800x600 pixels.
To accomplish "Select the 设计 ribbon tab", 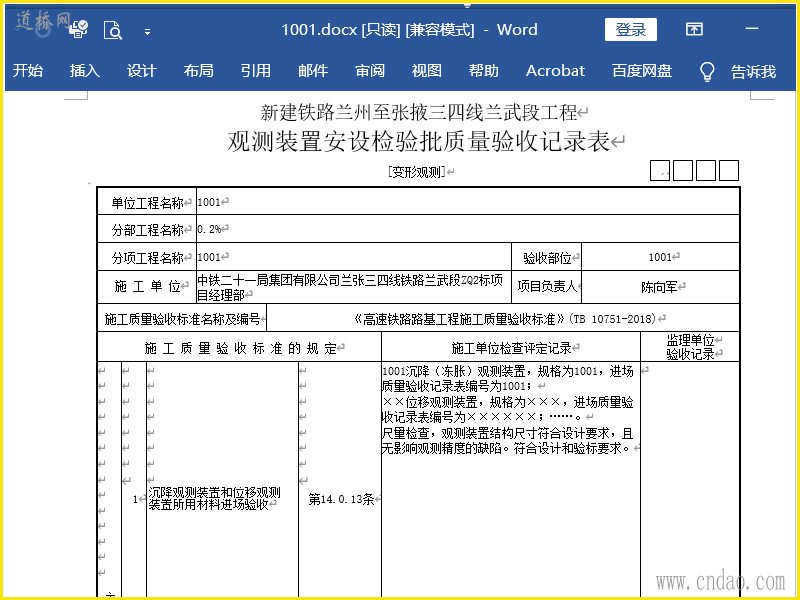I will coord(141,70).
